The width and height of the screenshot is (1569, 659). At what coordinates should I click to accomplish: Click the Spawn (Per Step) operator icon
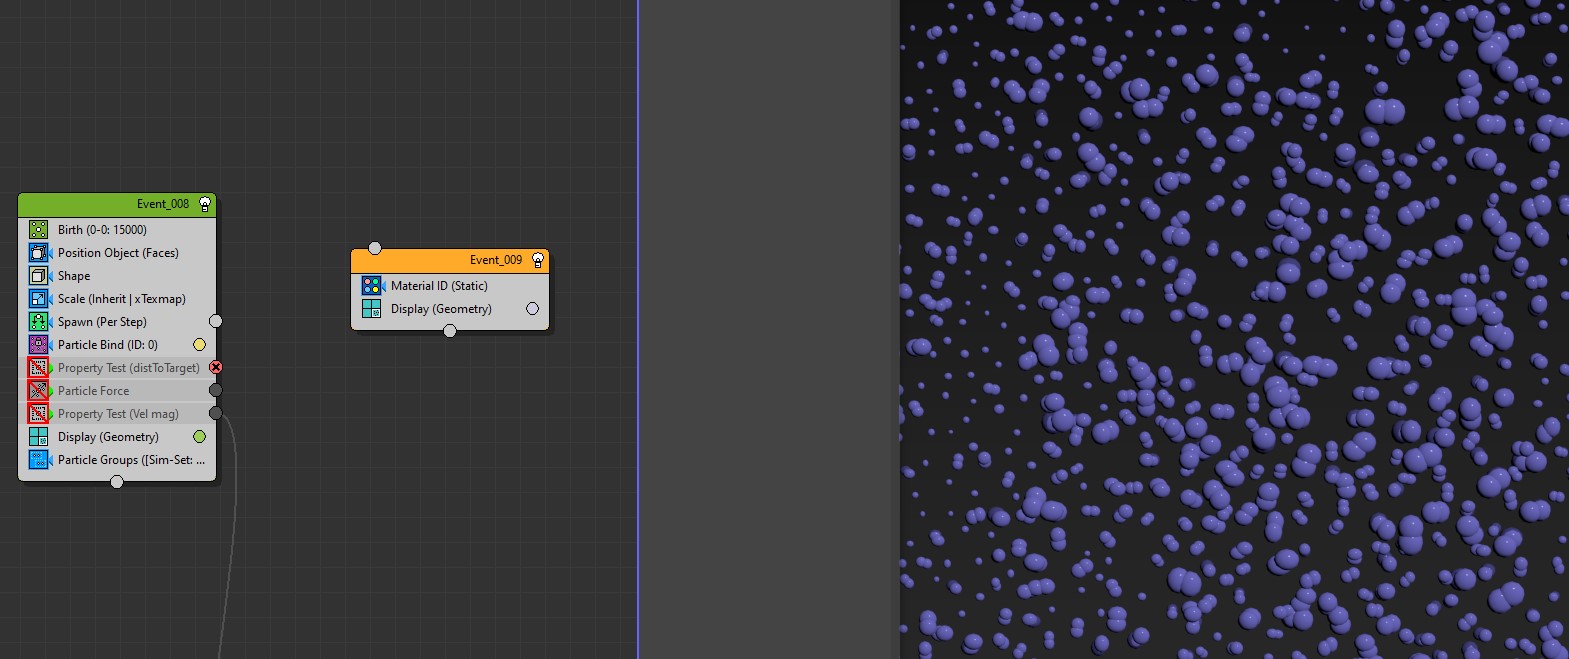38,322
